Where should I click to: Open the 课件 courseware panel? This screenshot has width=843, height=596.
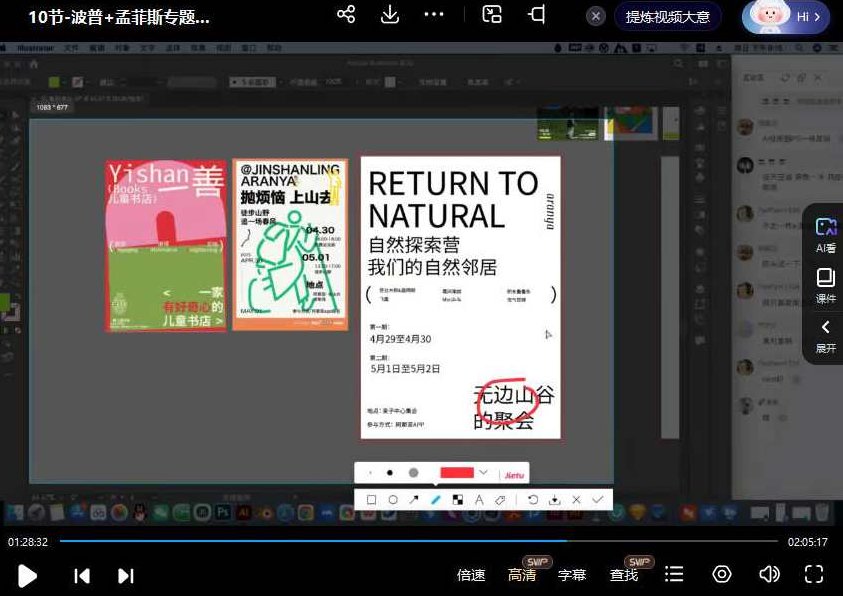[x=827, y=287]
